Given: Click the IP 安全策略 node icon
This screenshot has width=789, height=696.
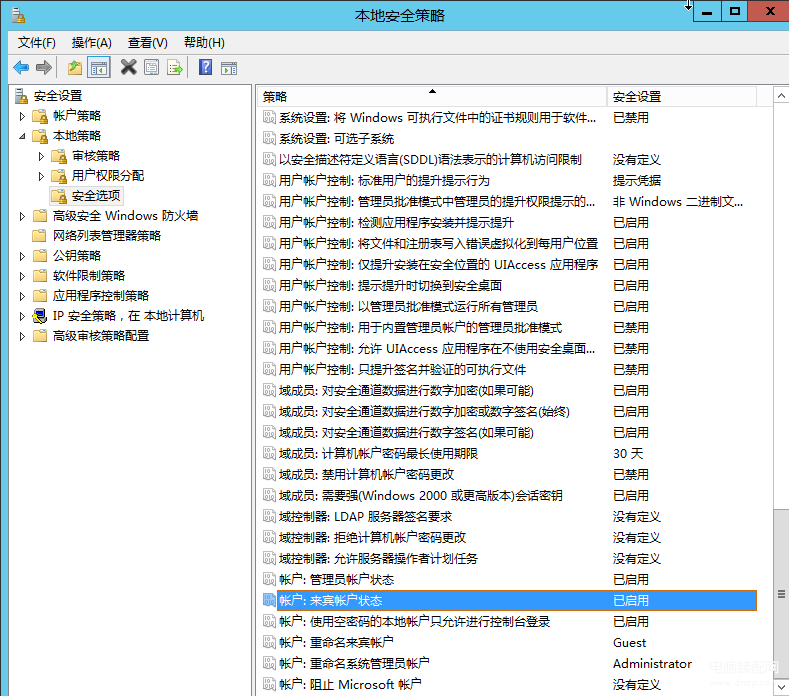Looking at the screenshot, I should (40, 316).
